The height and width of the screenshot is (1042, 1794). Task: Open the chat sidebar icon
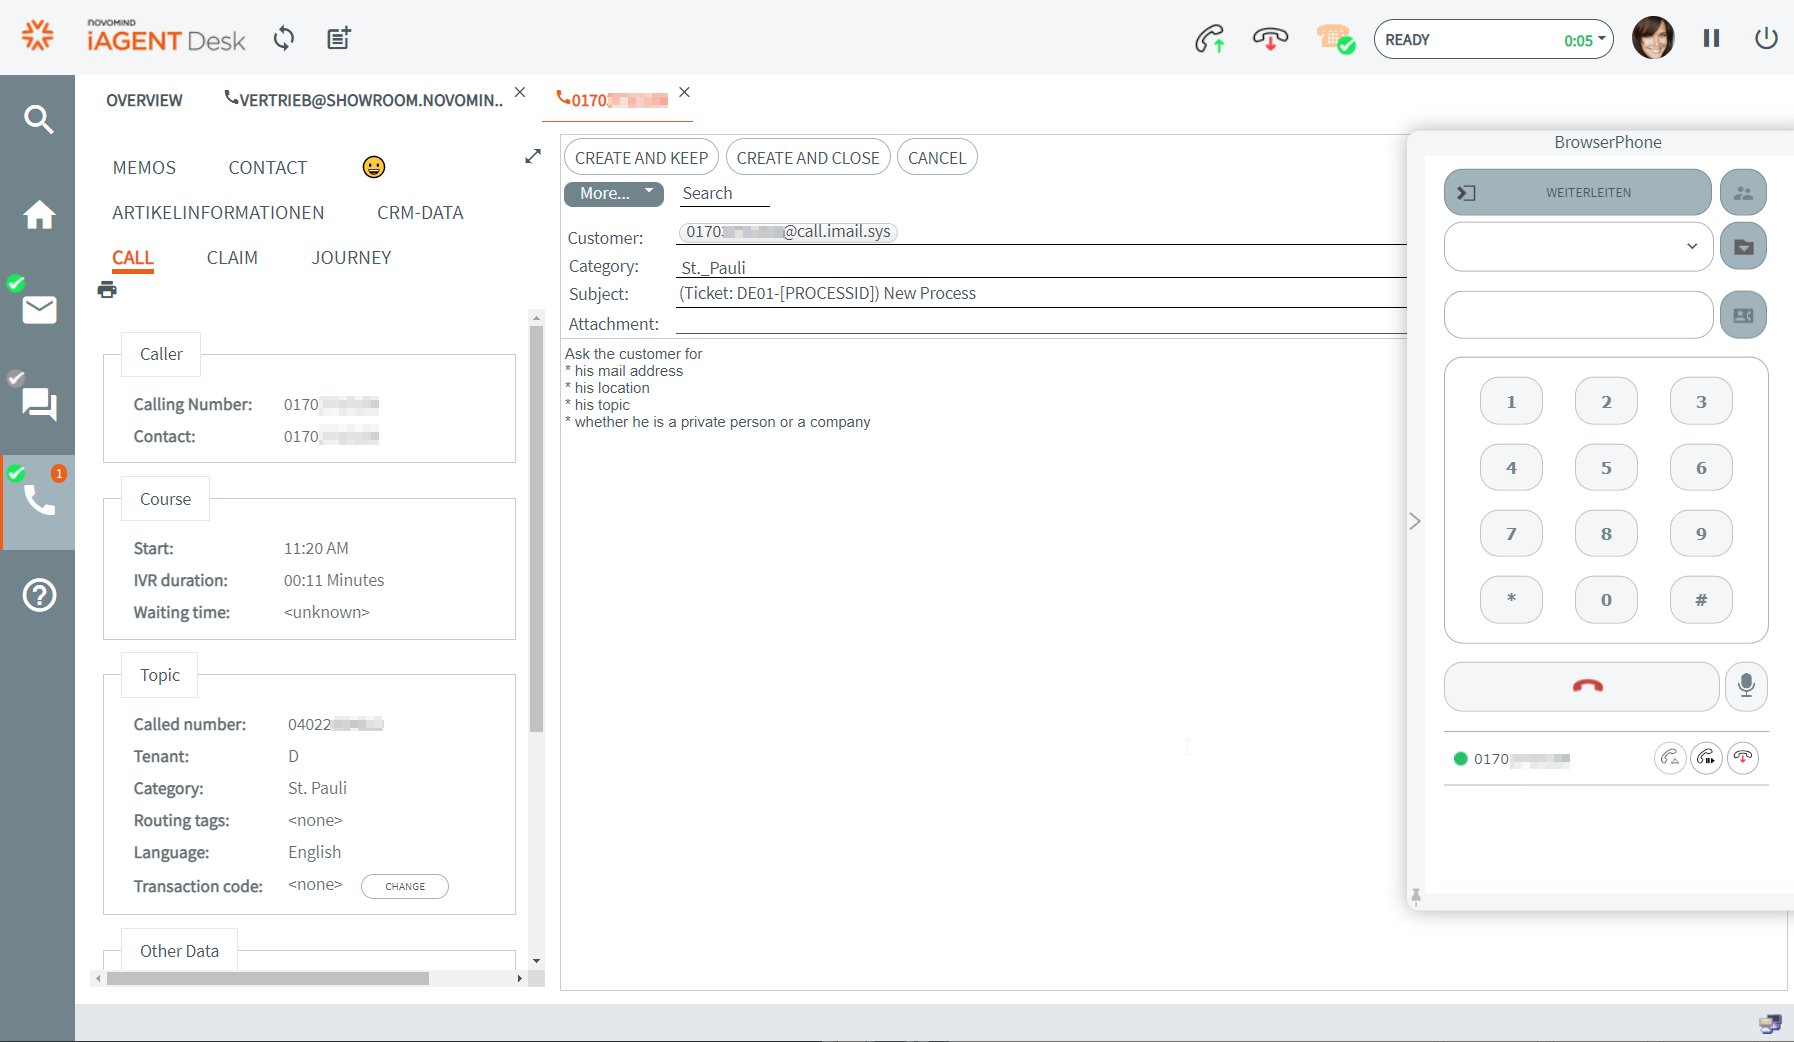coord(39,404)
